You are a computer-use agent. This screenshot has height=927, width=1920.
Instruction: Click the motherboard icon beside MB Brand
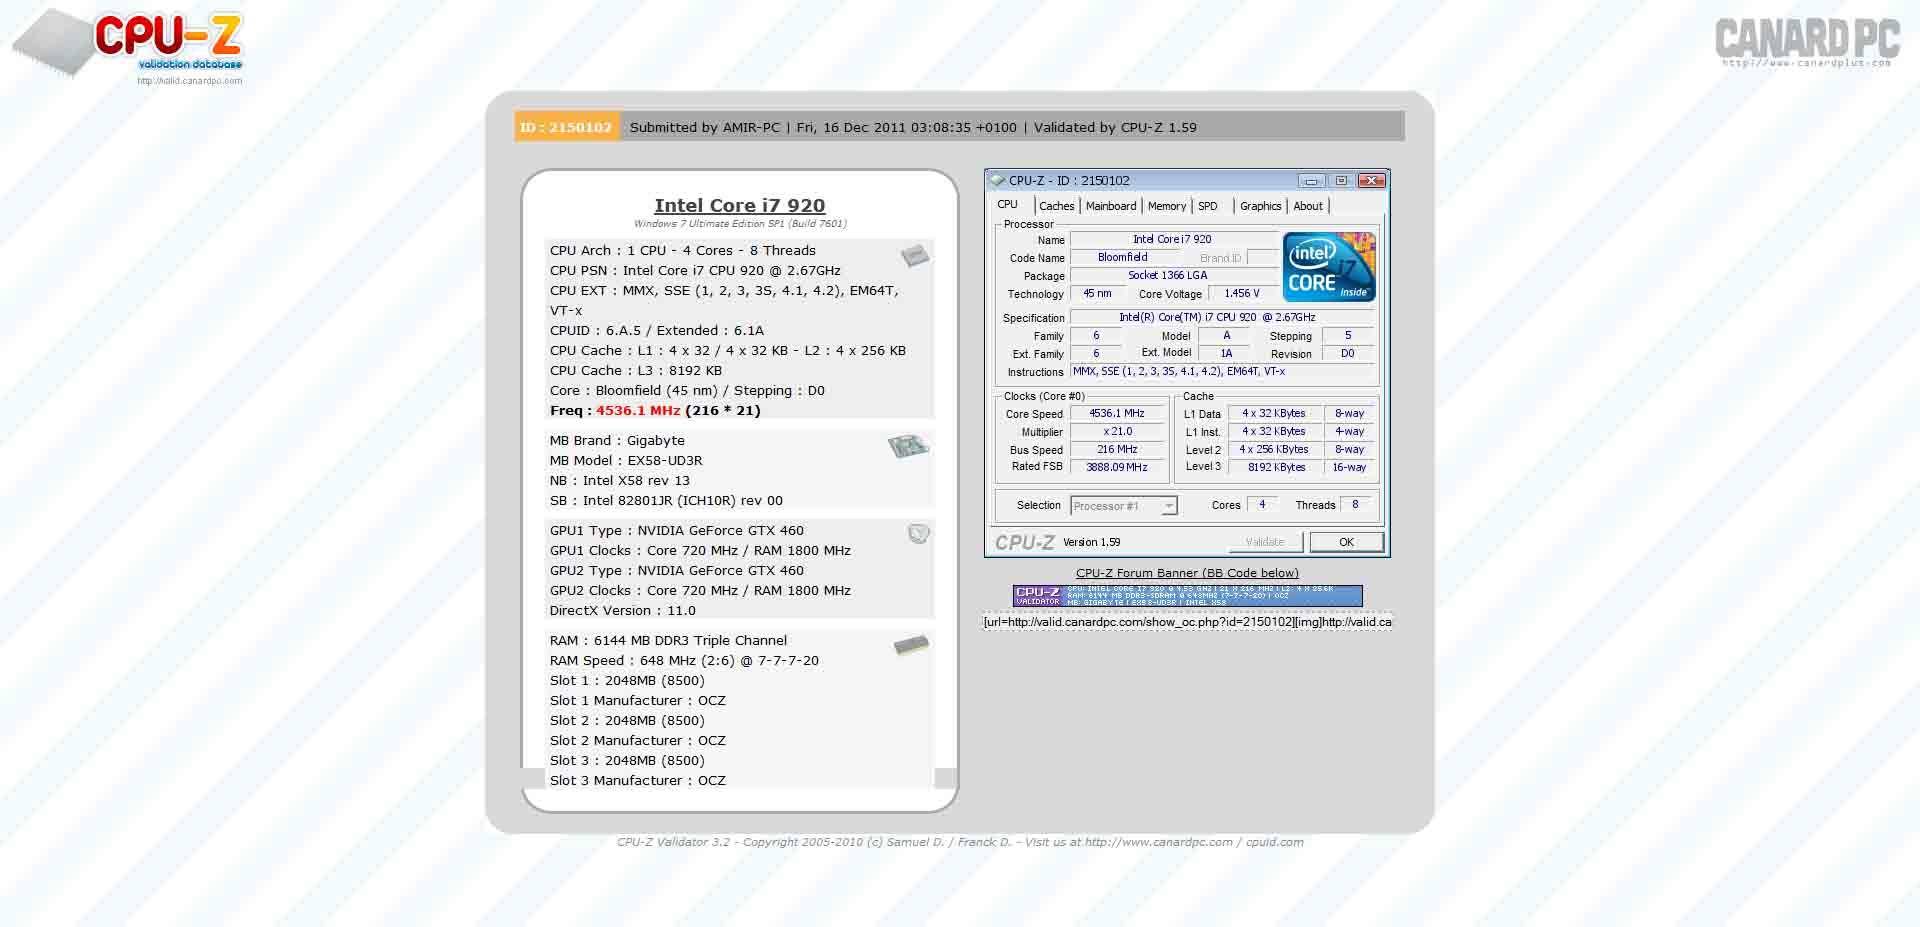908,446
